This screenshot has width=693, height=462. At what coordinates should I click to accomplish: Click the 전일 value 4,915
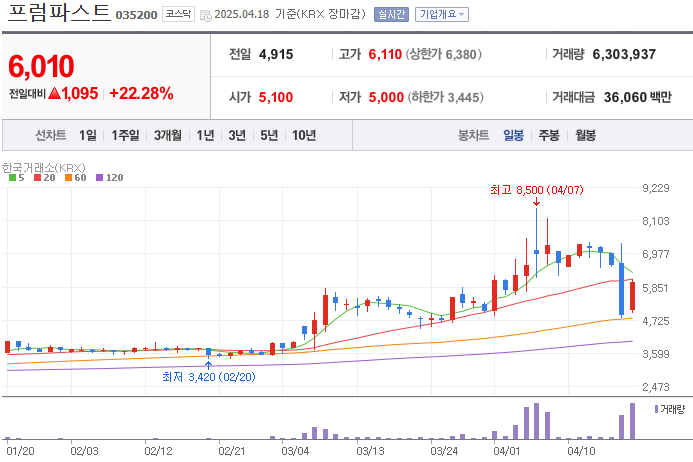click(276, 54)
